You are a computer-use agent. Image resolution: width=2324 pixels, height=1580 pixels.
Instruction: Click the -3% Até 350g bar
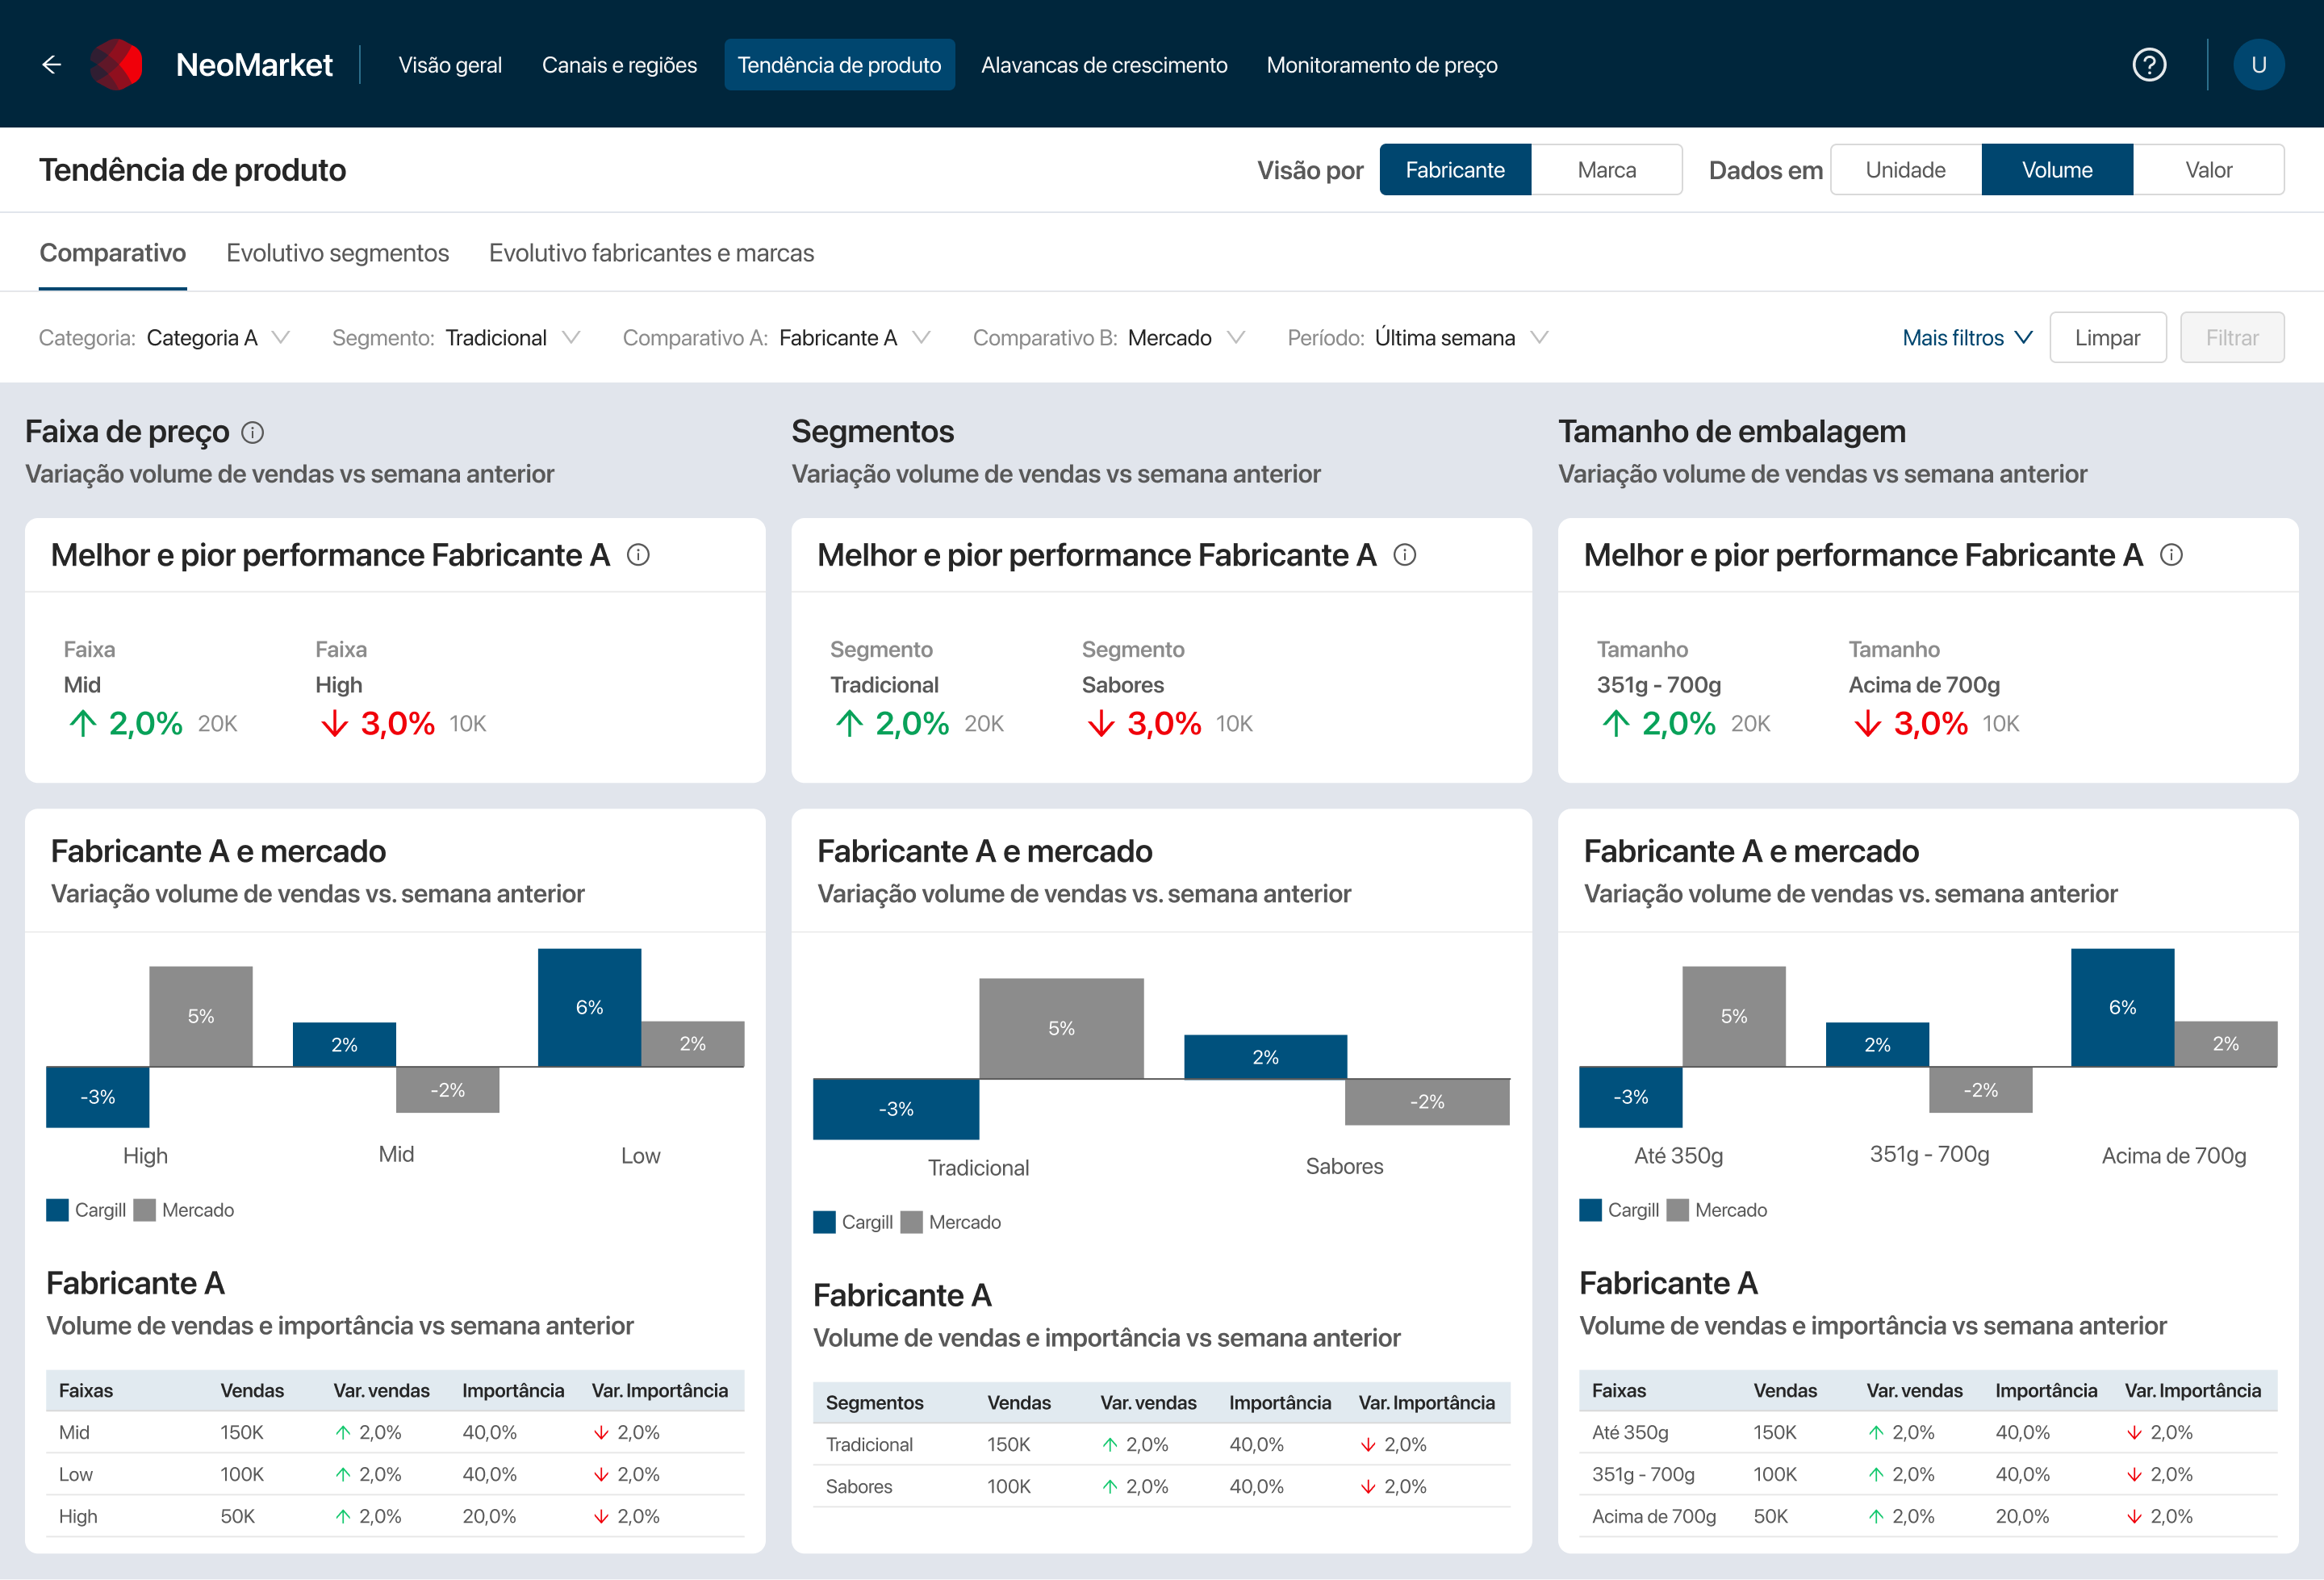(x=1631, y=1097)
